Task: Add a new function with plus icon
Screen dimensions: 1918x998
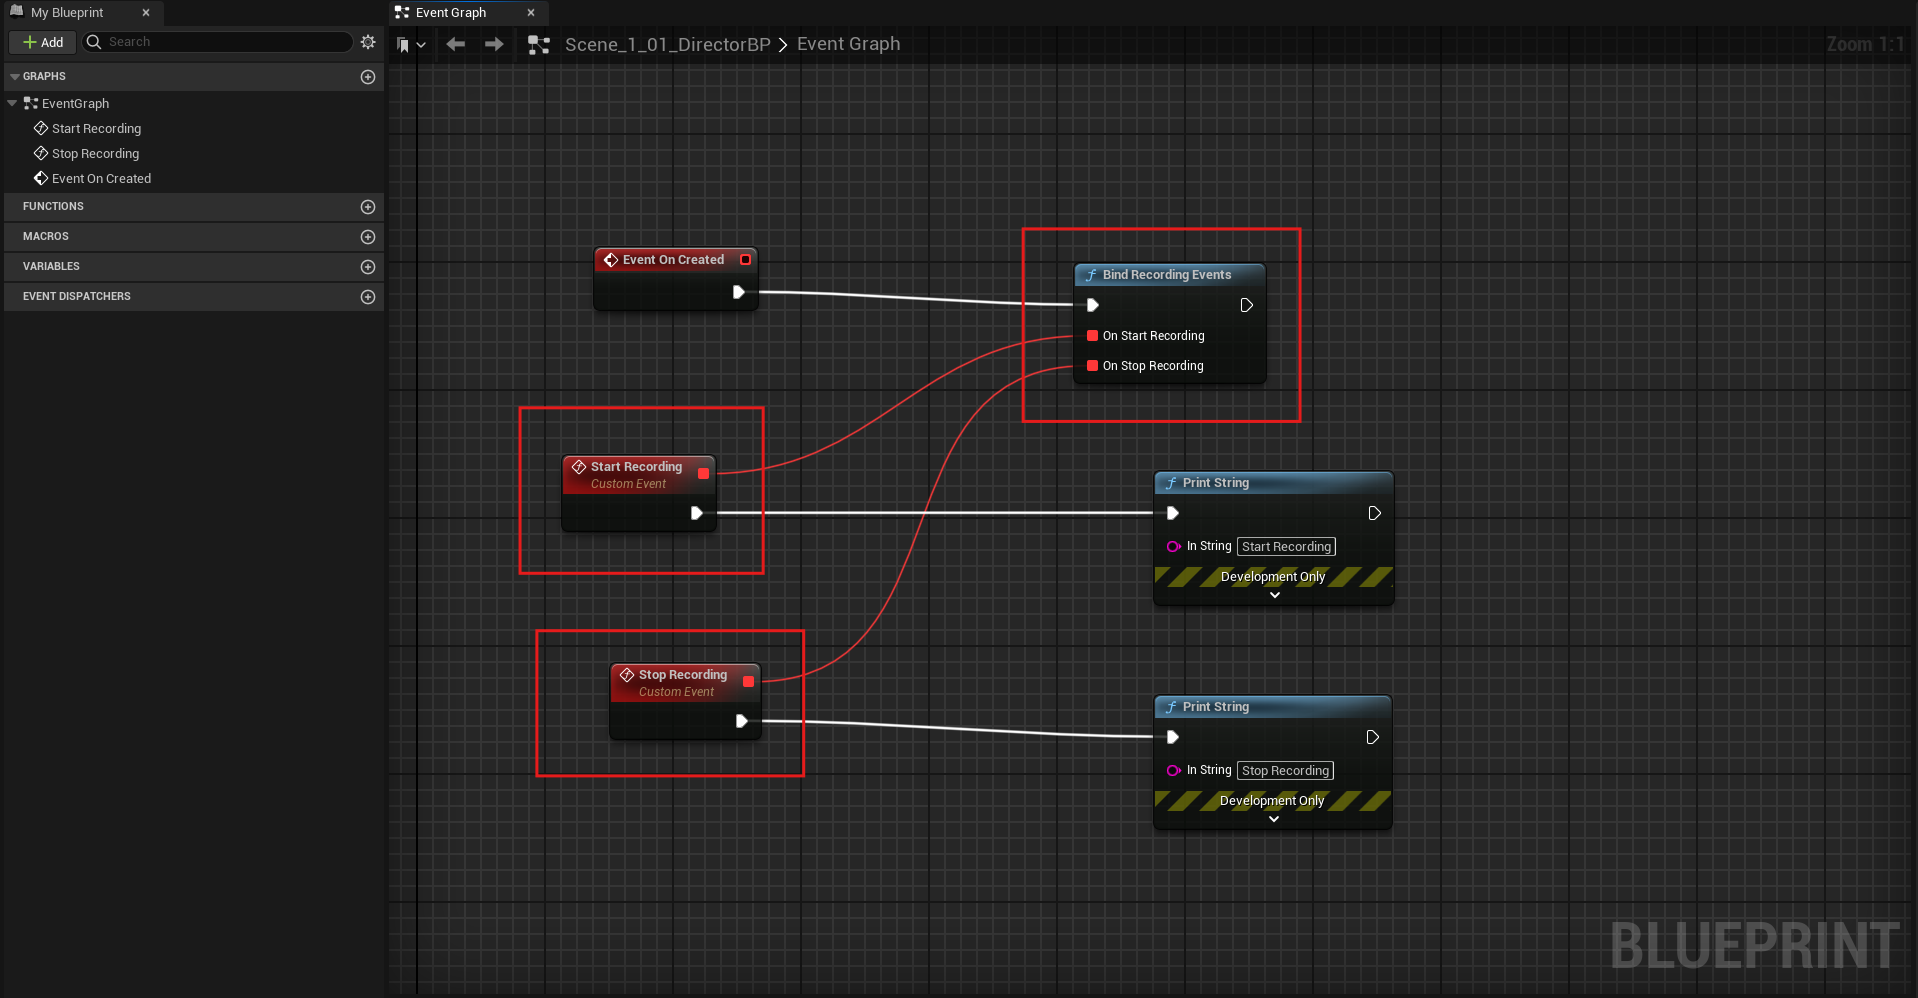Action: click(x=368, y=207)
